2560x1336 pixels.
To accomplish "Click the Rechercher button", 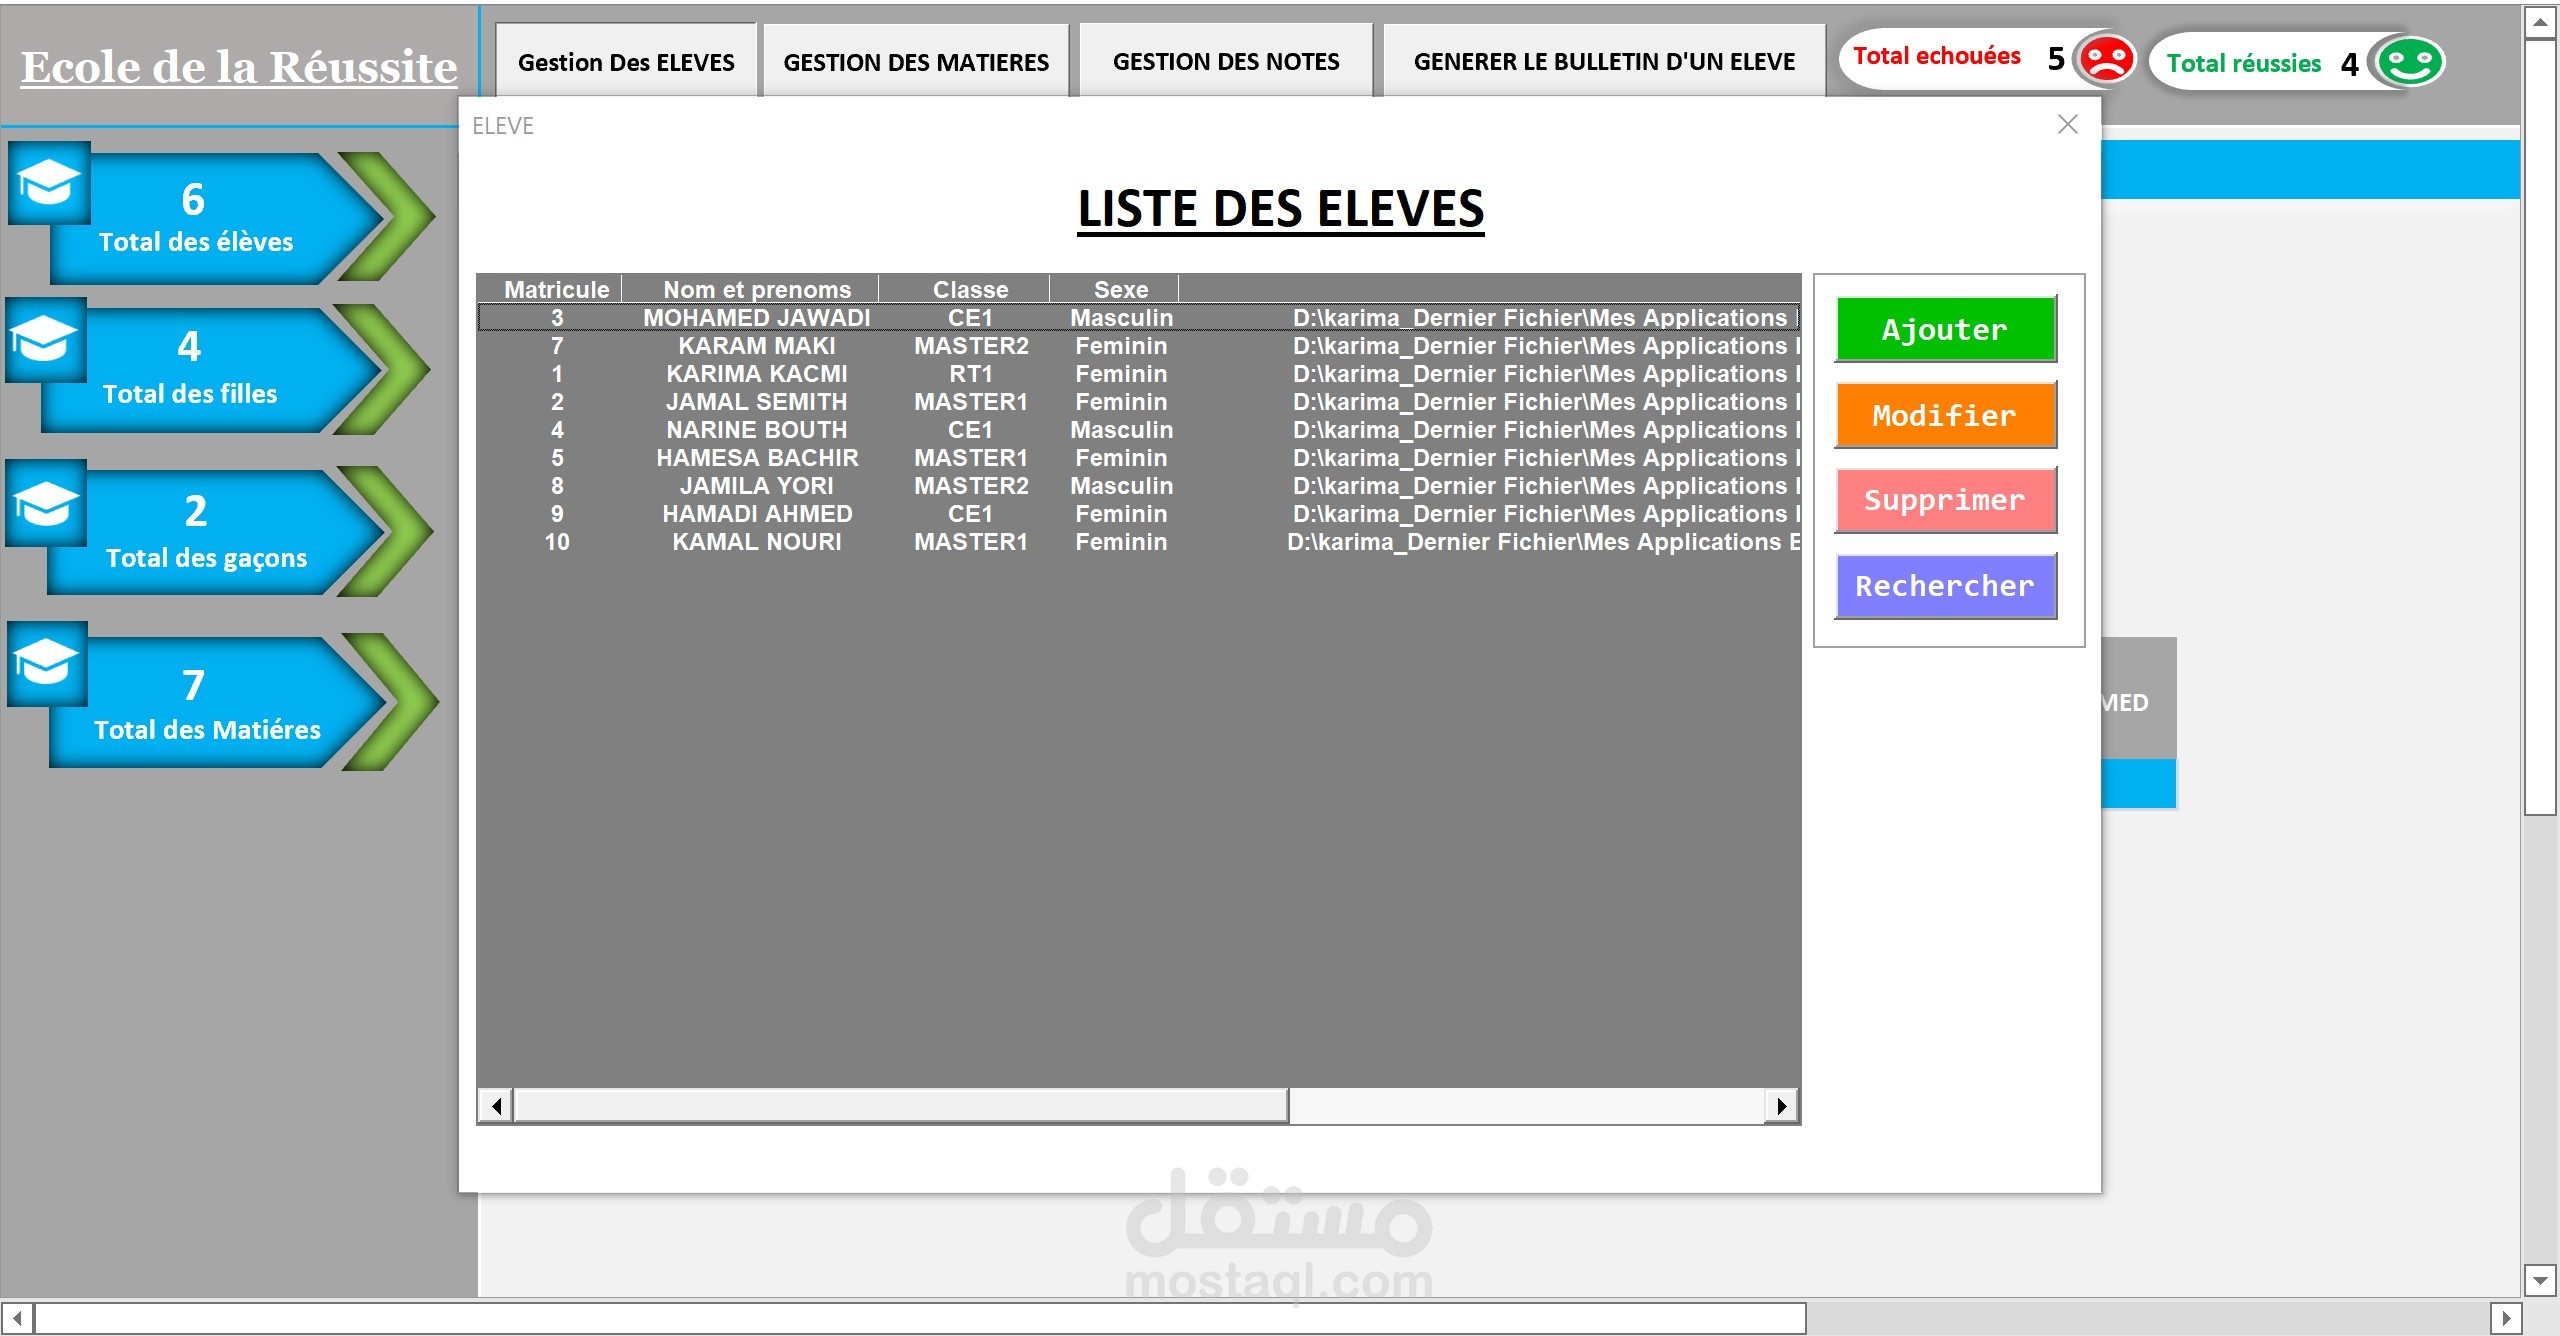I will [1944, 586].
